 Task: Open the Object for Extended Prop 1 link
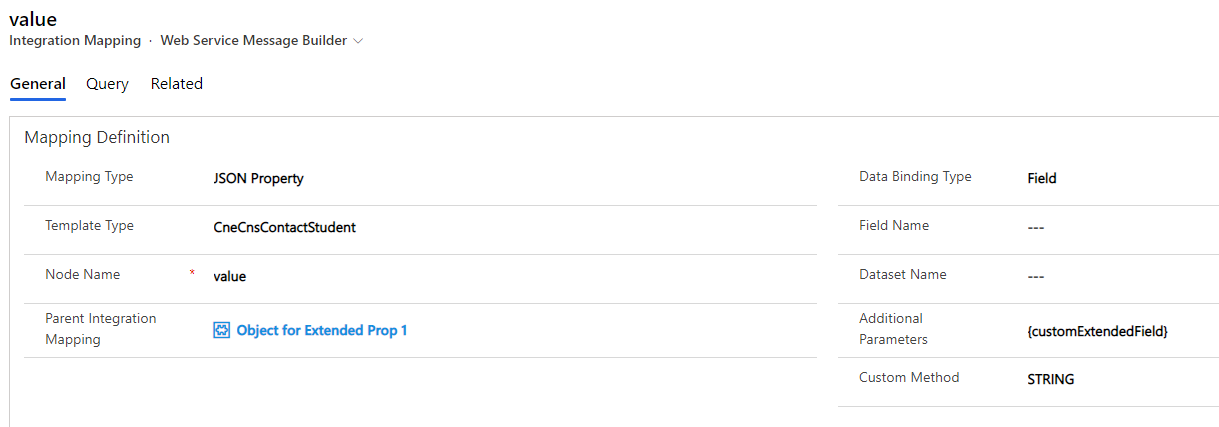pos(322,330)
